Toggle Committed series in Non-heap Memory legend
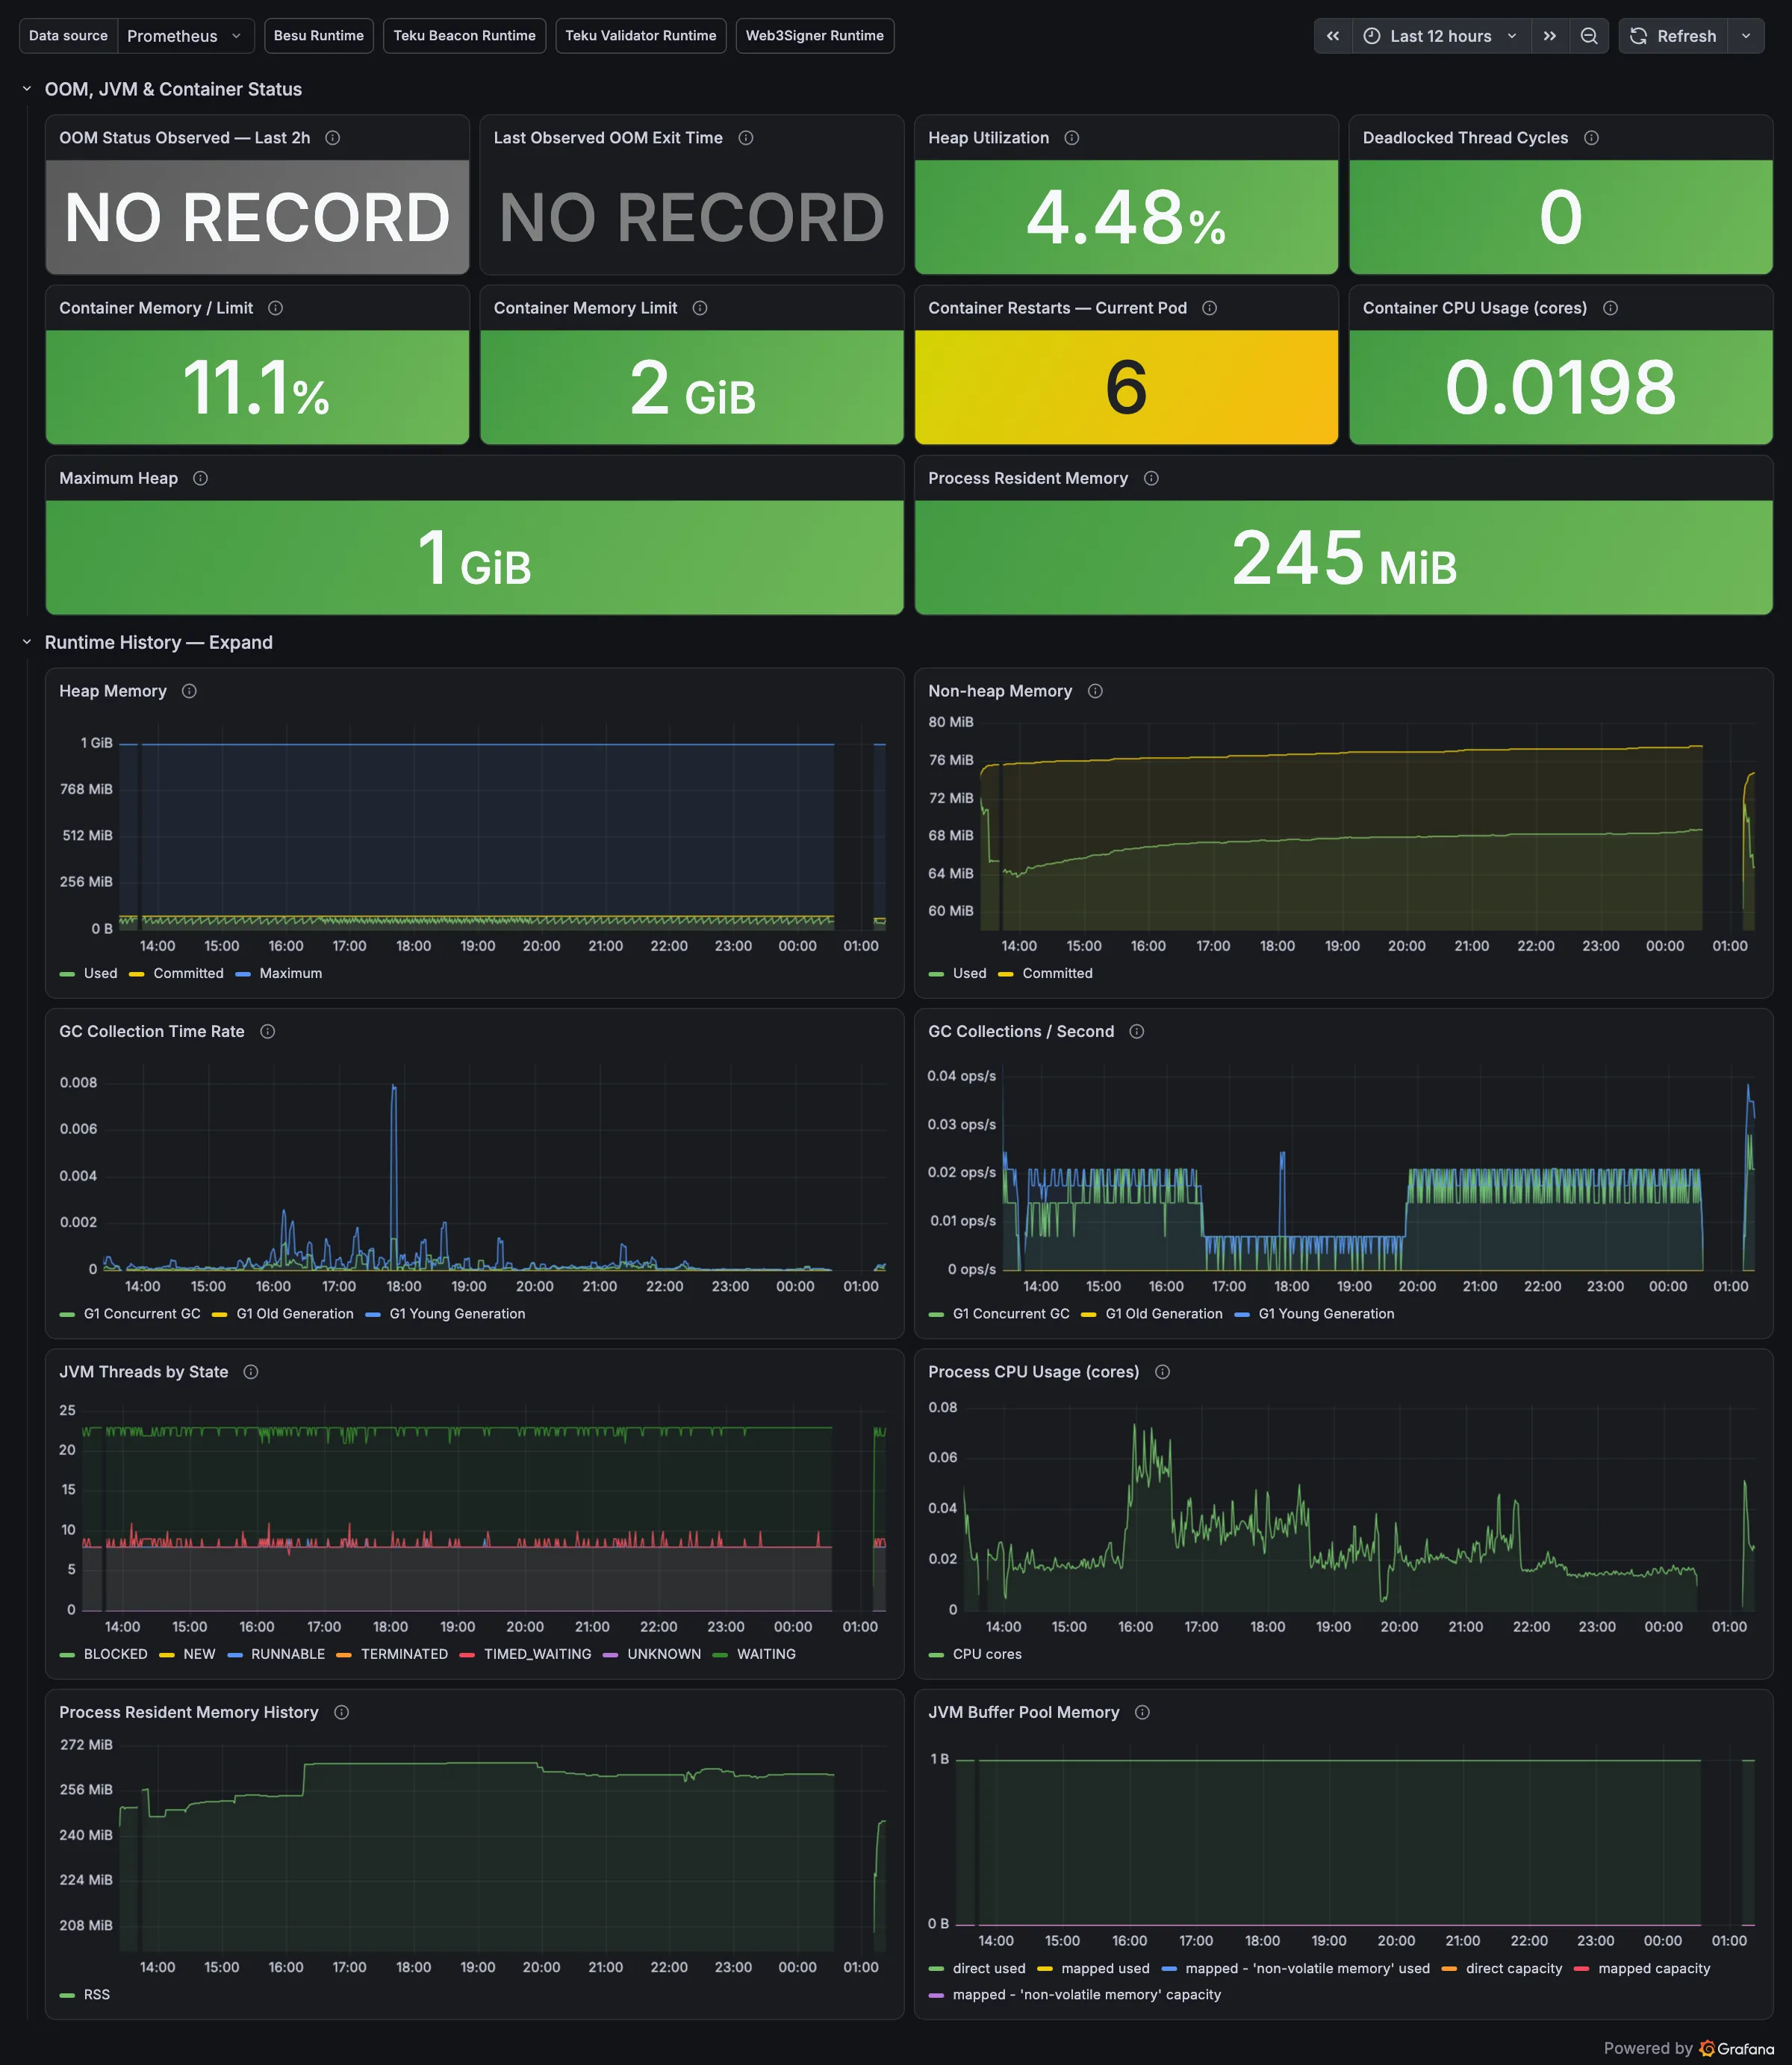The height and width of the screenshot is (2065, 1792). 1057,973
